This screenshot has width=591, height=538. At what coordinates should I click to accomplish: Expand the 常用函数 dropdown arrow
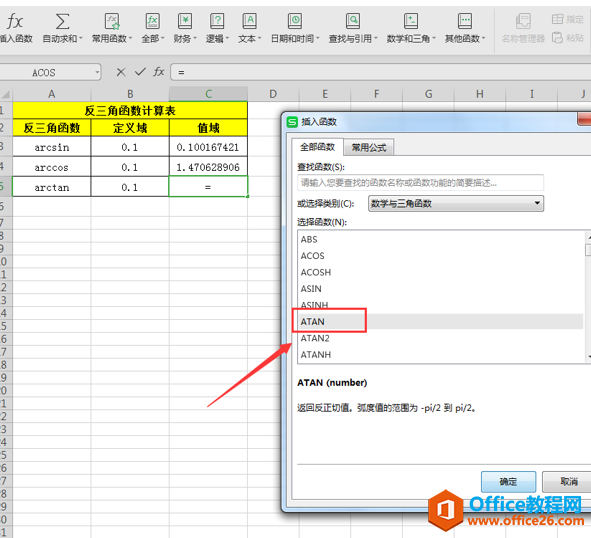tap(130, 38)
